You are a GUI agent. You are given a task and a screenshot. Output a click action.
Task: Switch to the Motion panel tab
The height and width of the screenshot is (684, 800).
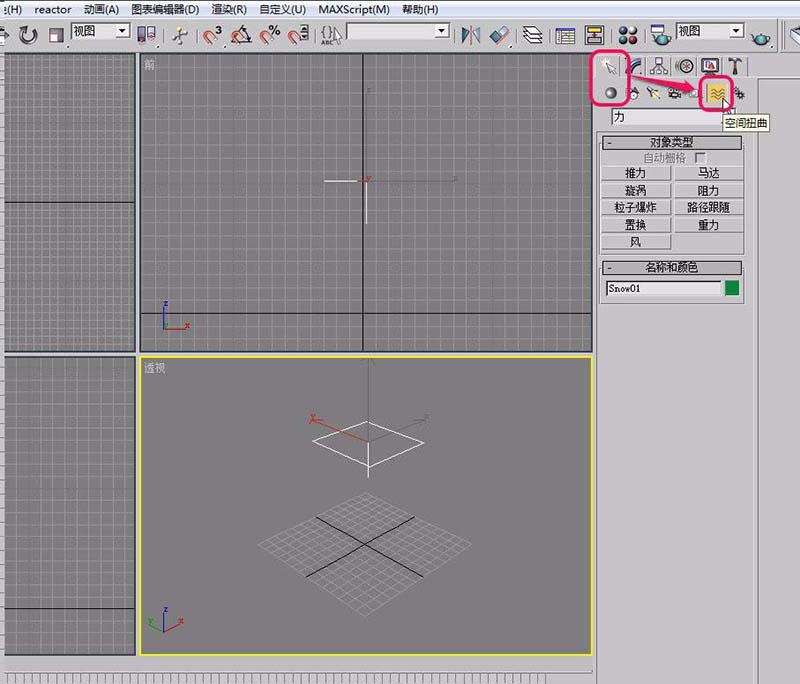685,66
